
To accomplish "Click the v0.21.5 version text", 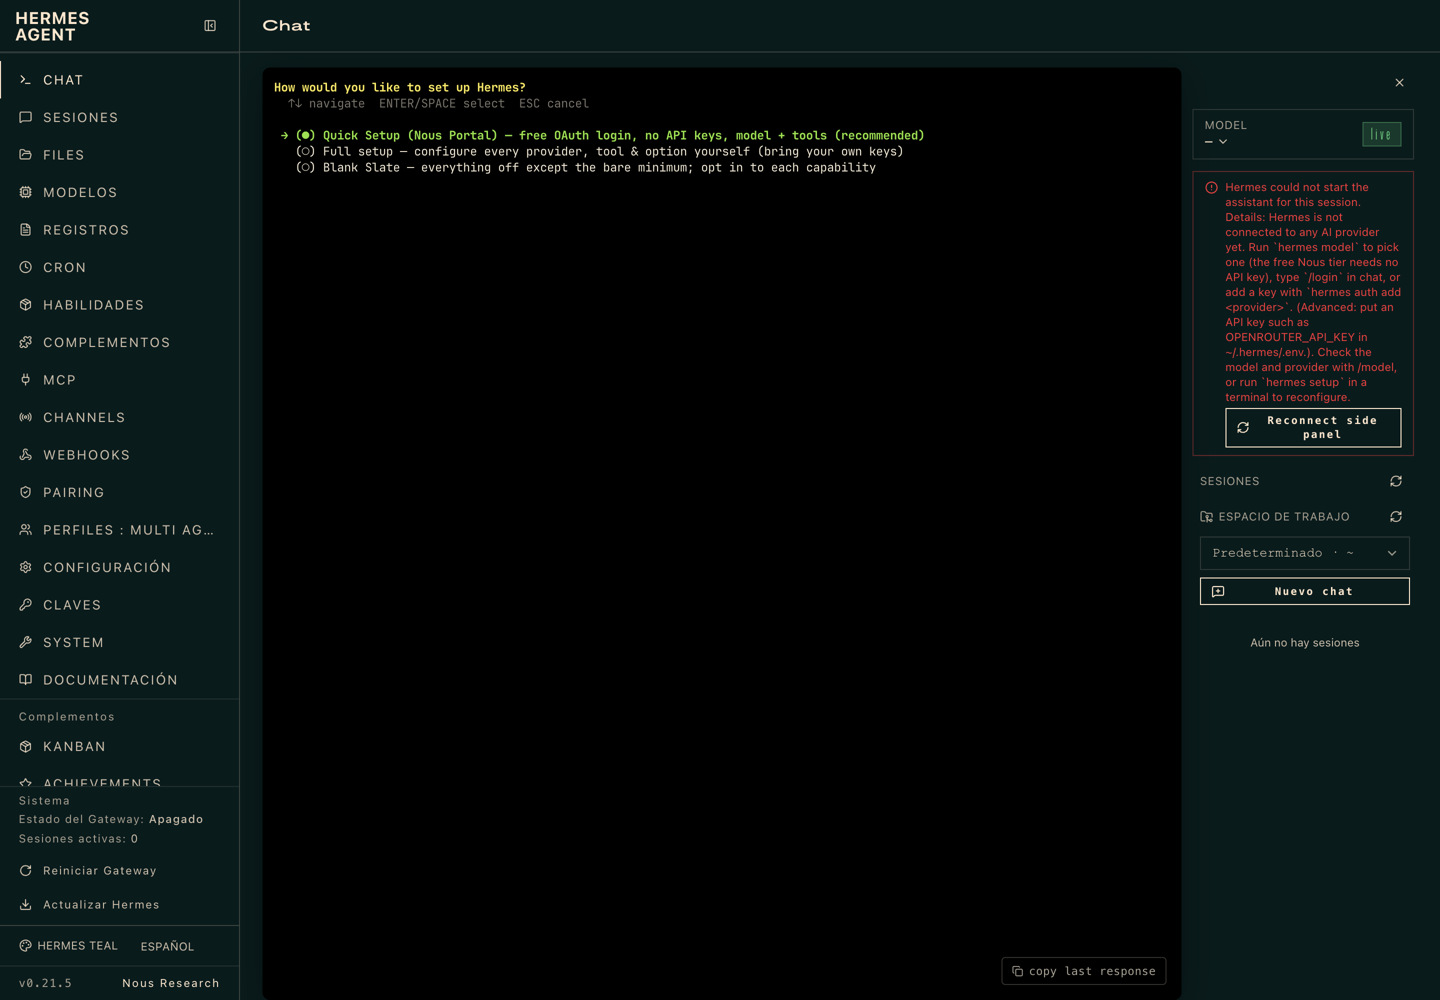I will click(45, 983).
